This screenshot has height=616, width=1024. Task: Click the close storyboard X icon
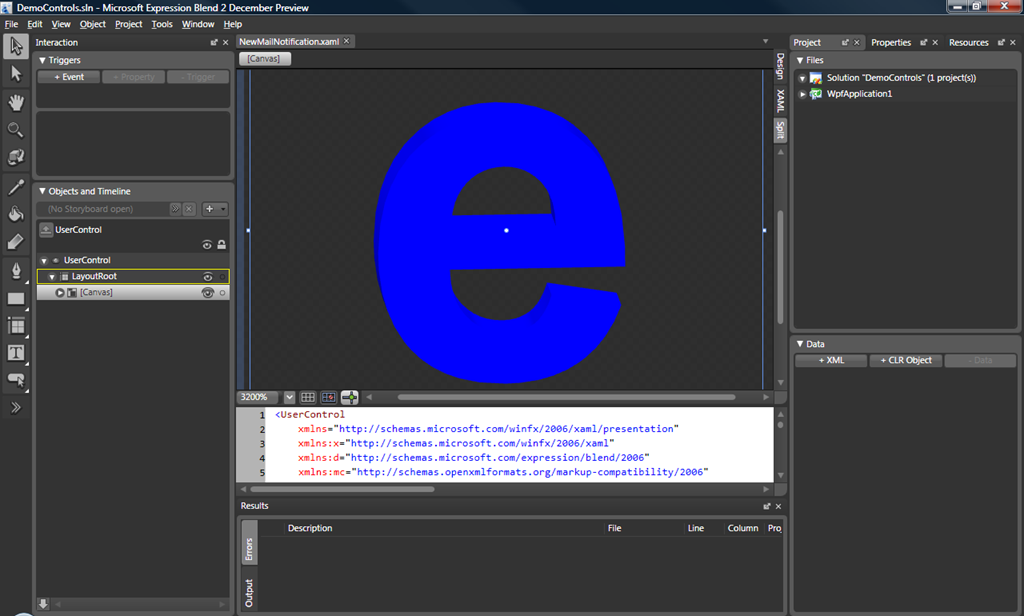(189, 209)
